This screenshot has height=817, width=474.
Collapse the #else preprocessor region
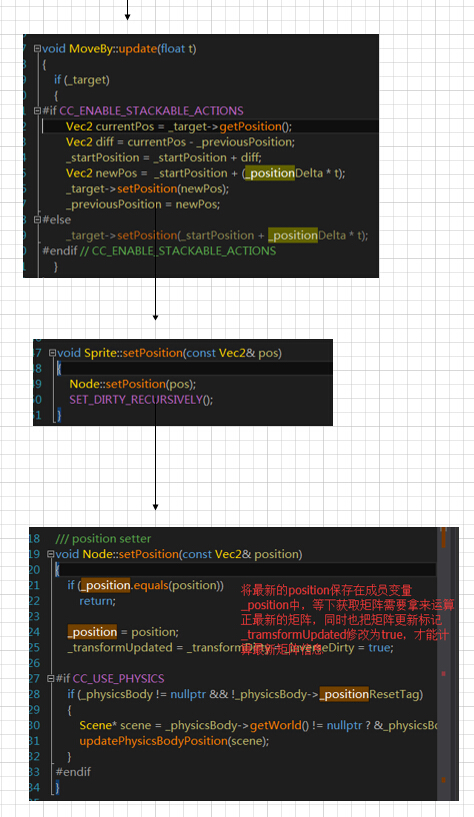coord(37,219)
